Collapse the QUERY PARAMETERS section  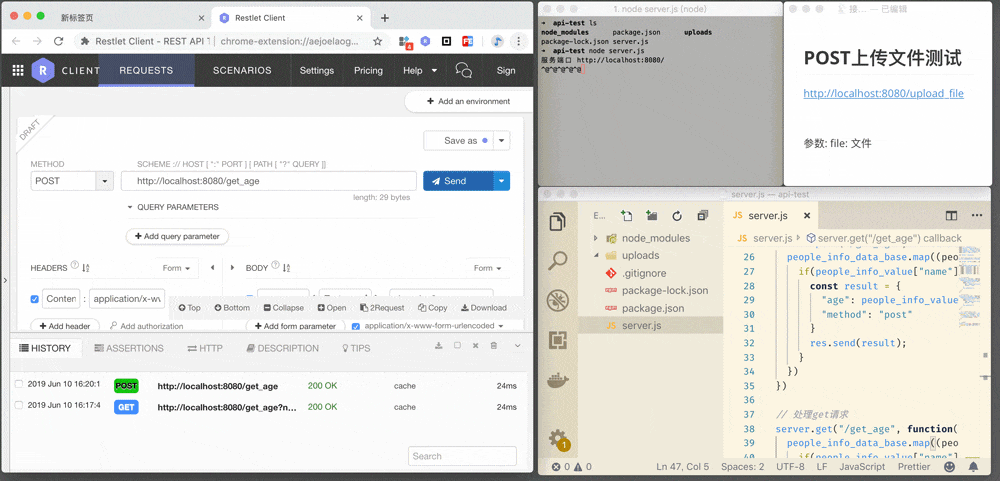point(130,207)
